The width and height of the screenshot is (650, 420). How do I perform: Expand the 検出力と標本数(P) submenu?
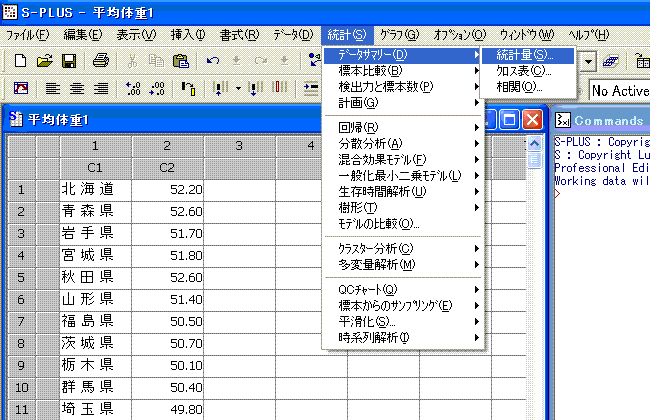(x=403, y=86)
